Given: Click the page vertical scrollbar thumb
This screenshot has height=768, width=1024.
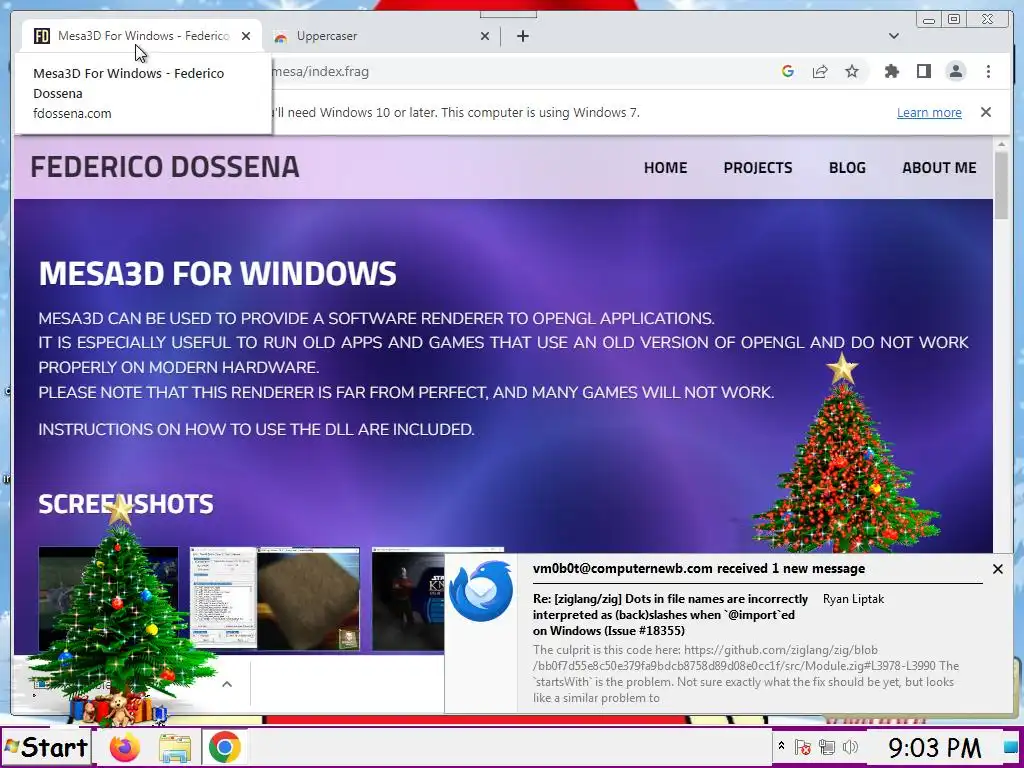Looking at the screenshot, I should point(1001,186).
